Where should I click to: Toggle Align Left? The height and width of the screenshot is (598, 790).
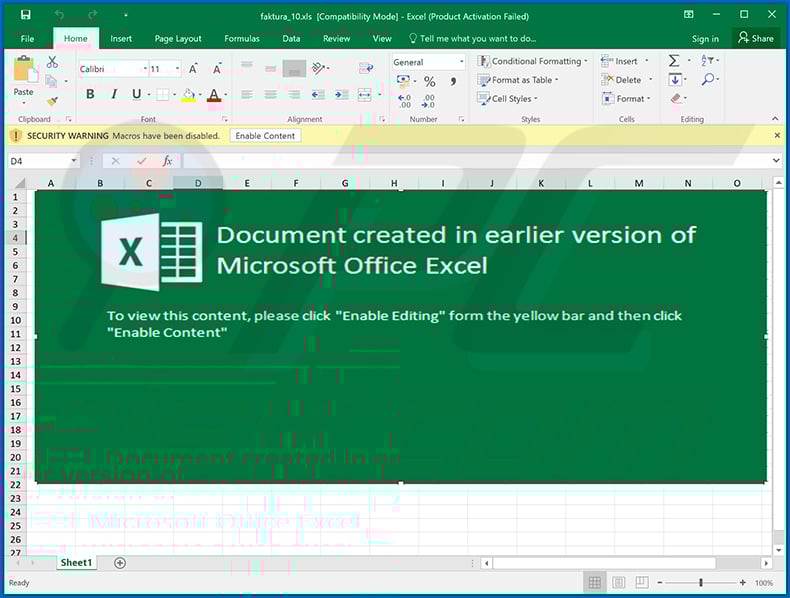[246, 94]
